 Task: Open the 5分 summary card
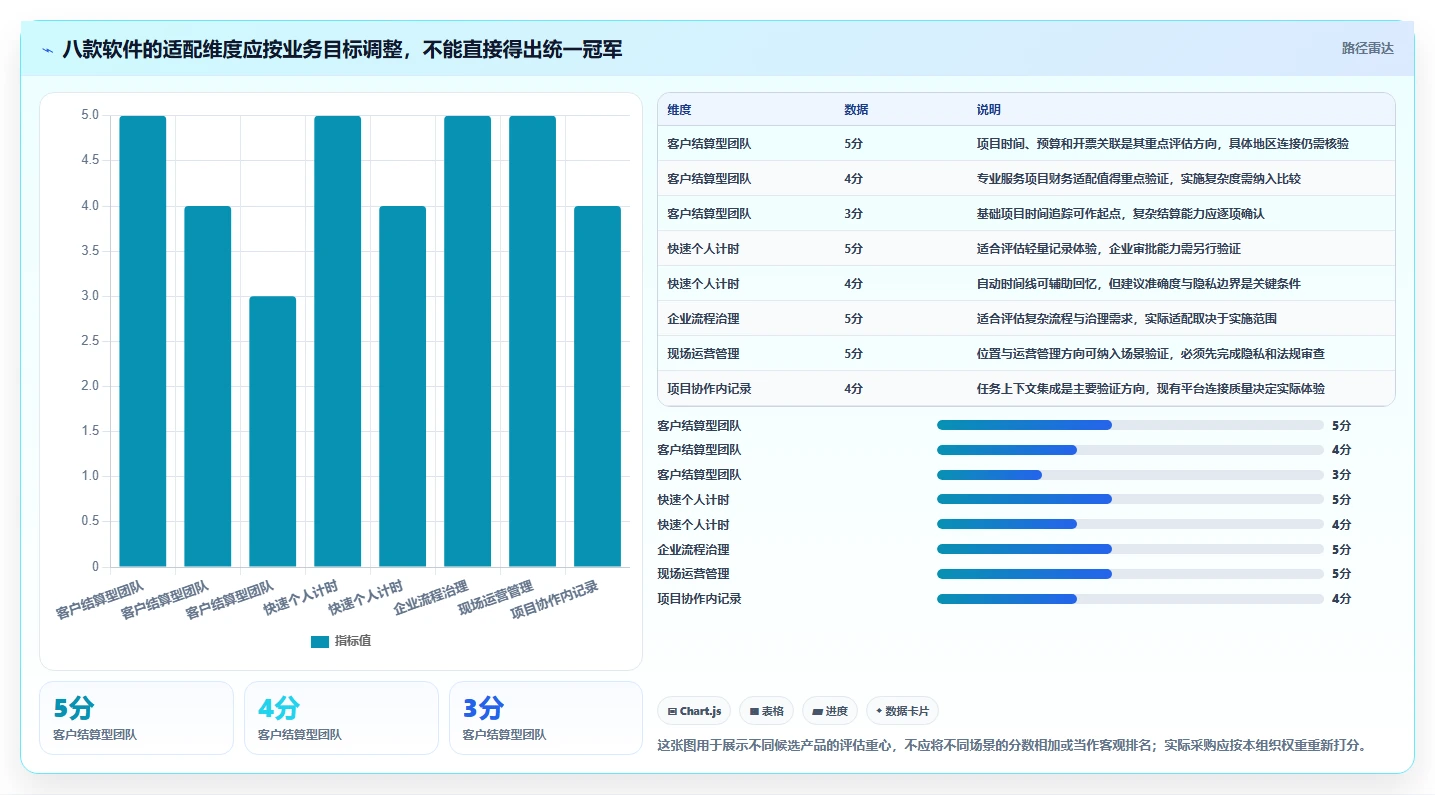coord(136,718)
